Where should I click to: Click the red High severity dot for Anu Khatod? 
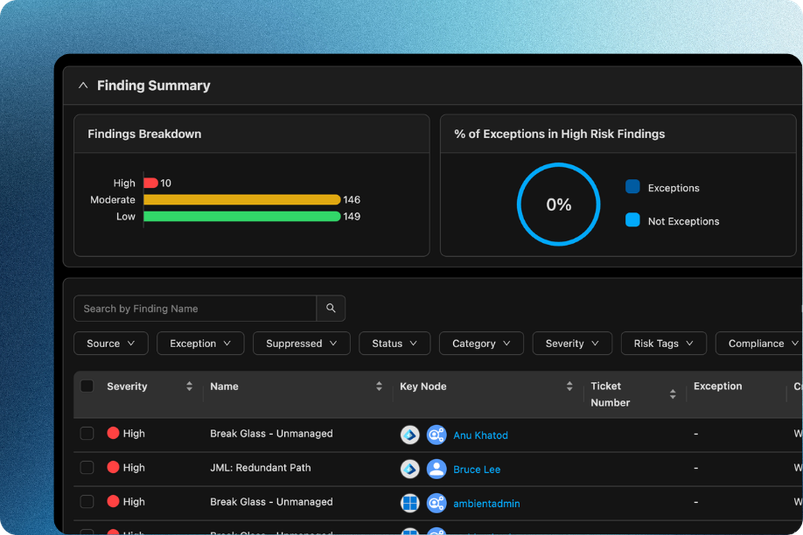(113, 433)
